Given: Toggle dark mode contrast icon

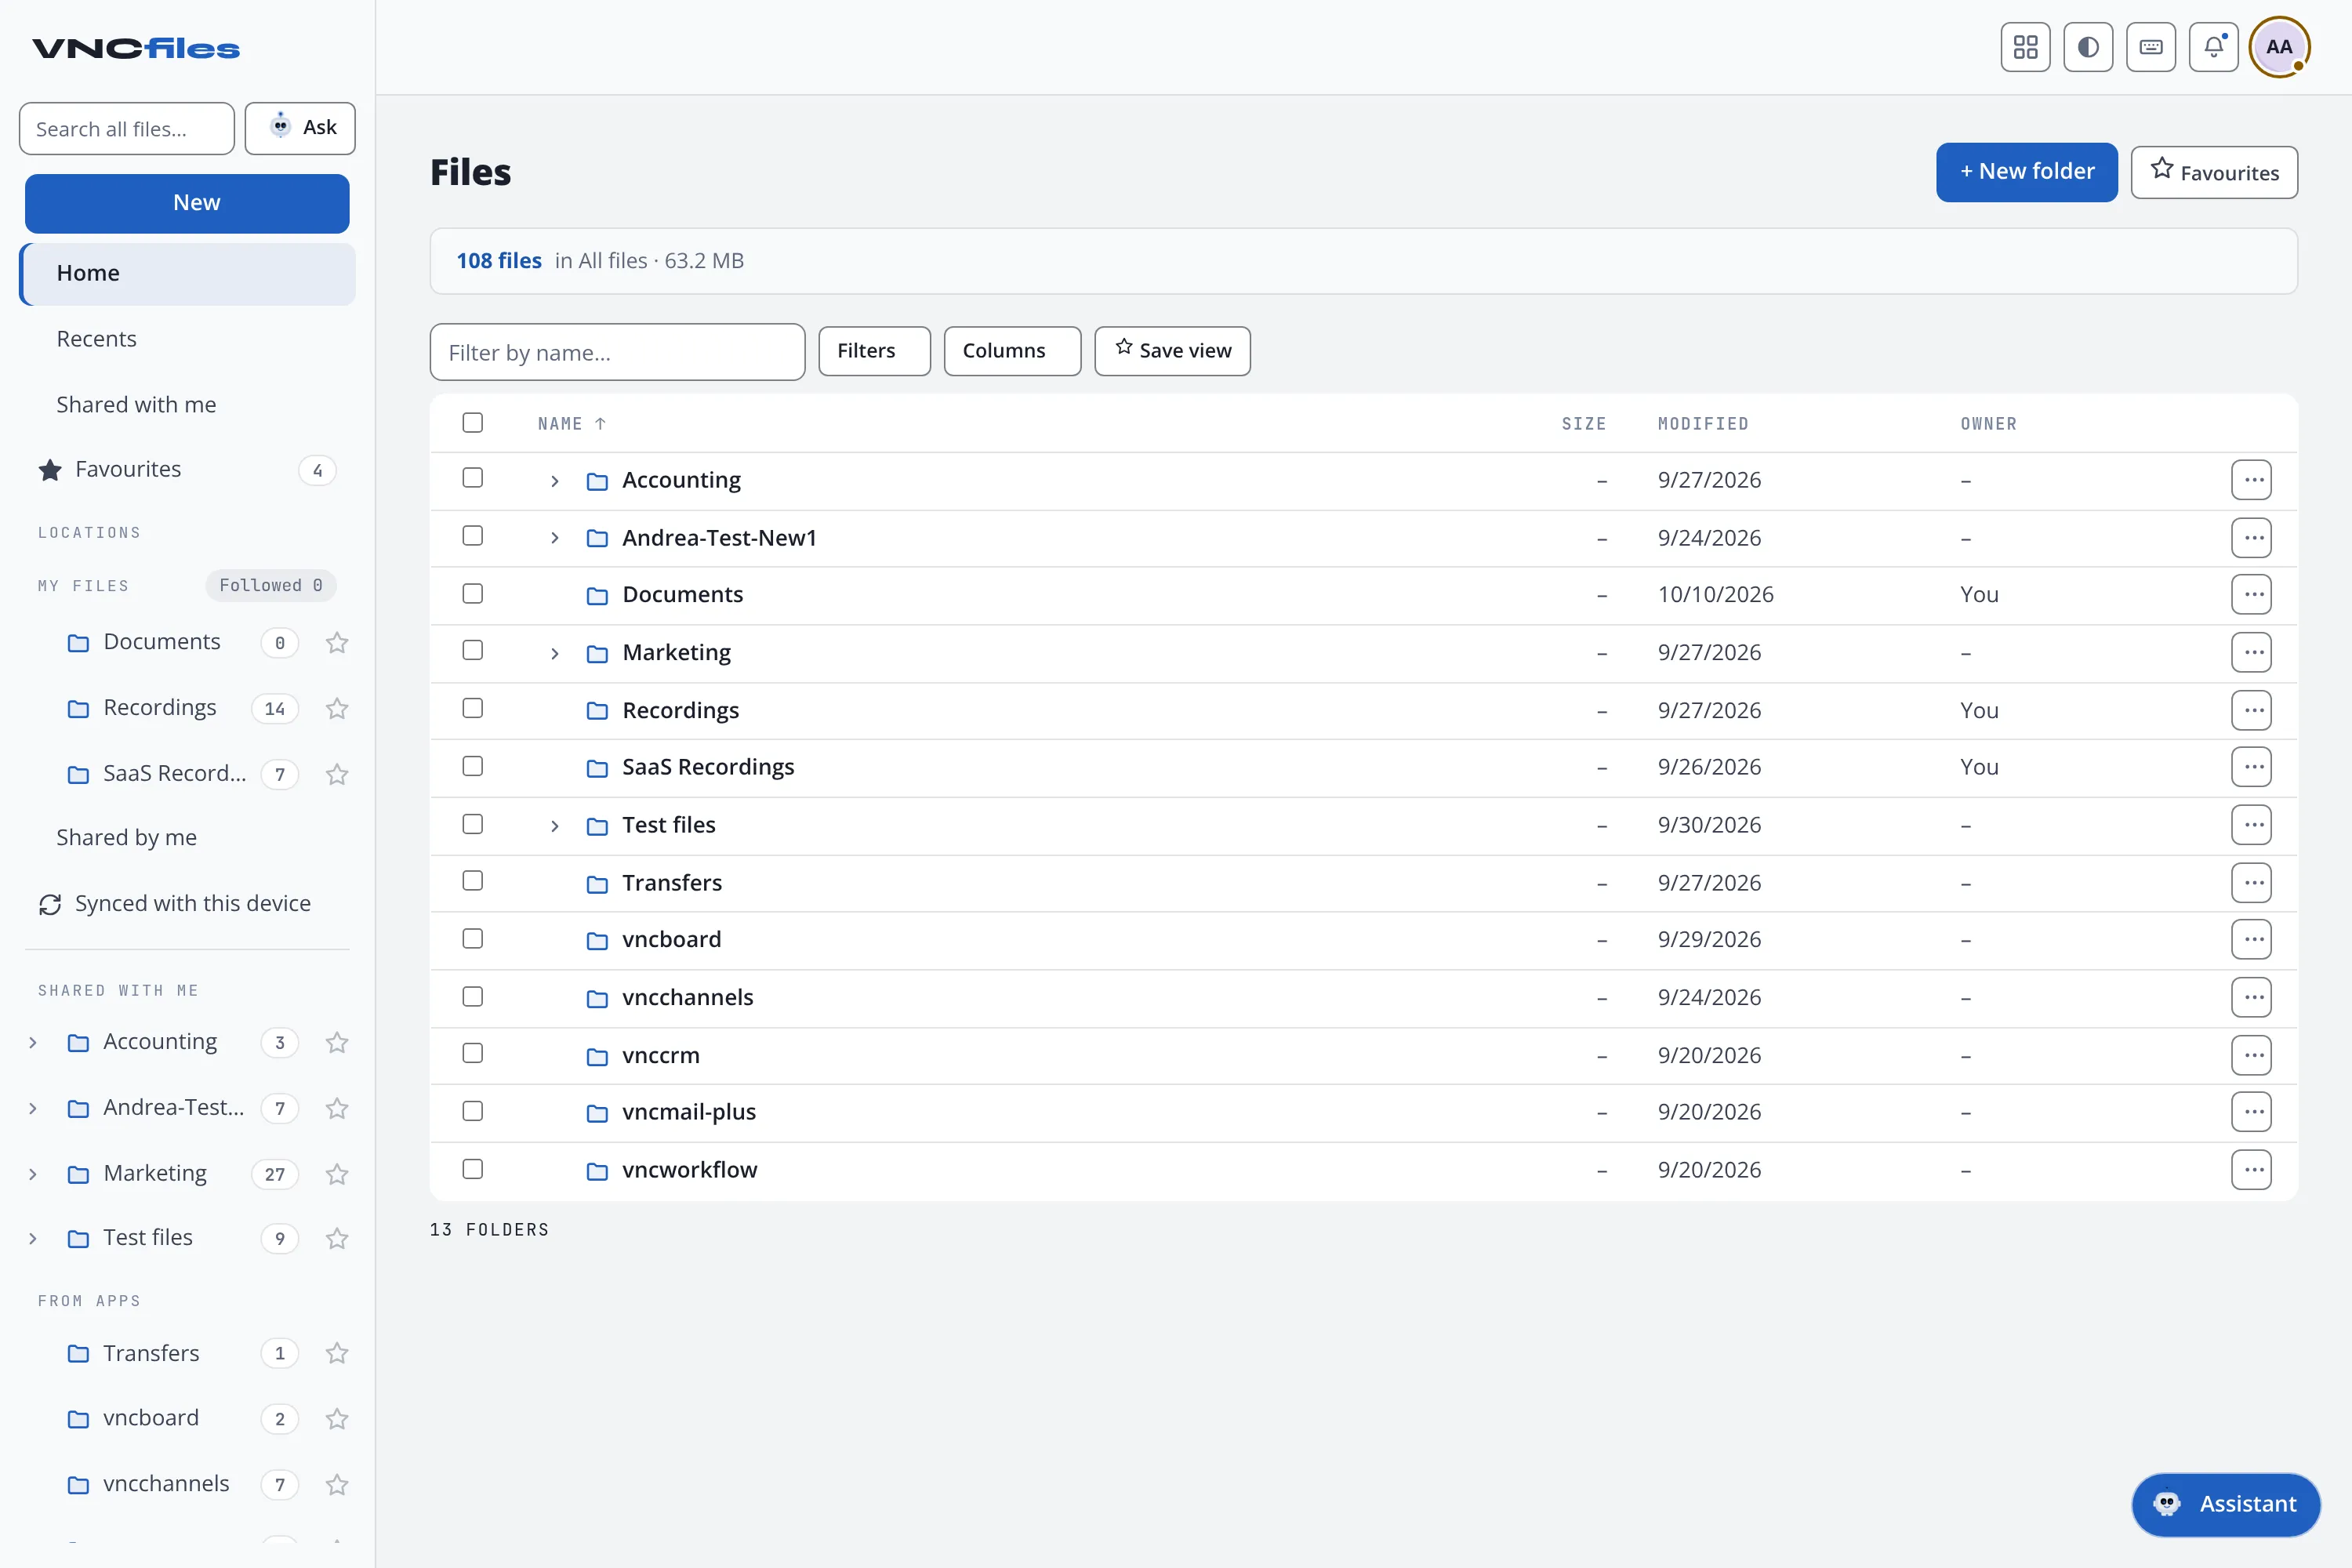Looking at the screenshot, I should click(2088, 47).
